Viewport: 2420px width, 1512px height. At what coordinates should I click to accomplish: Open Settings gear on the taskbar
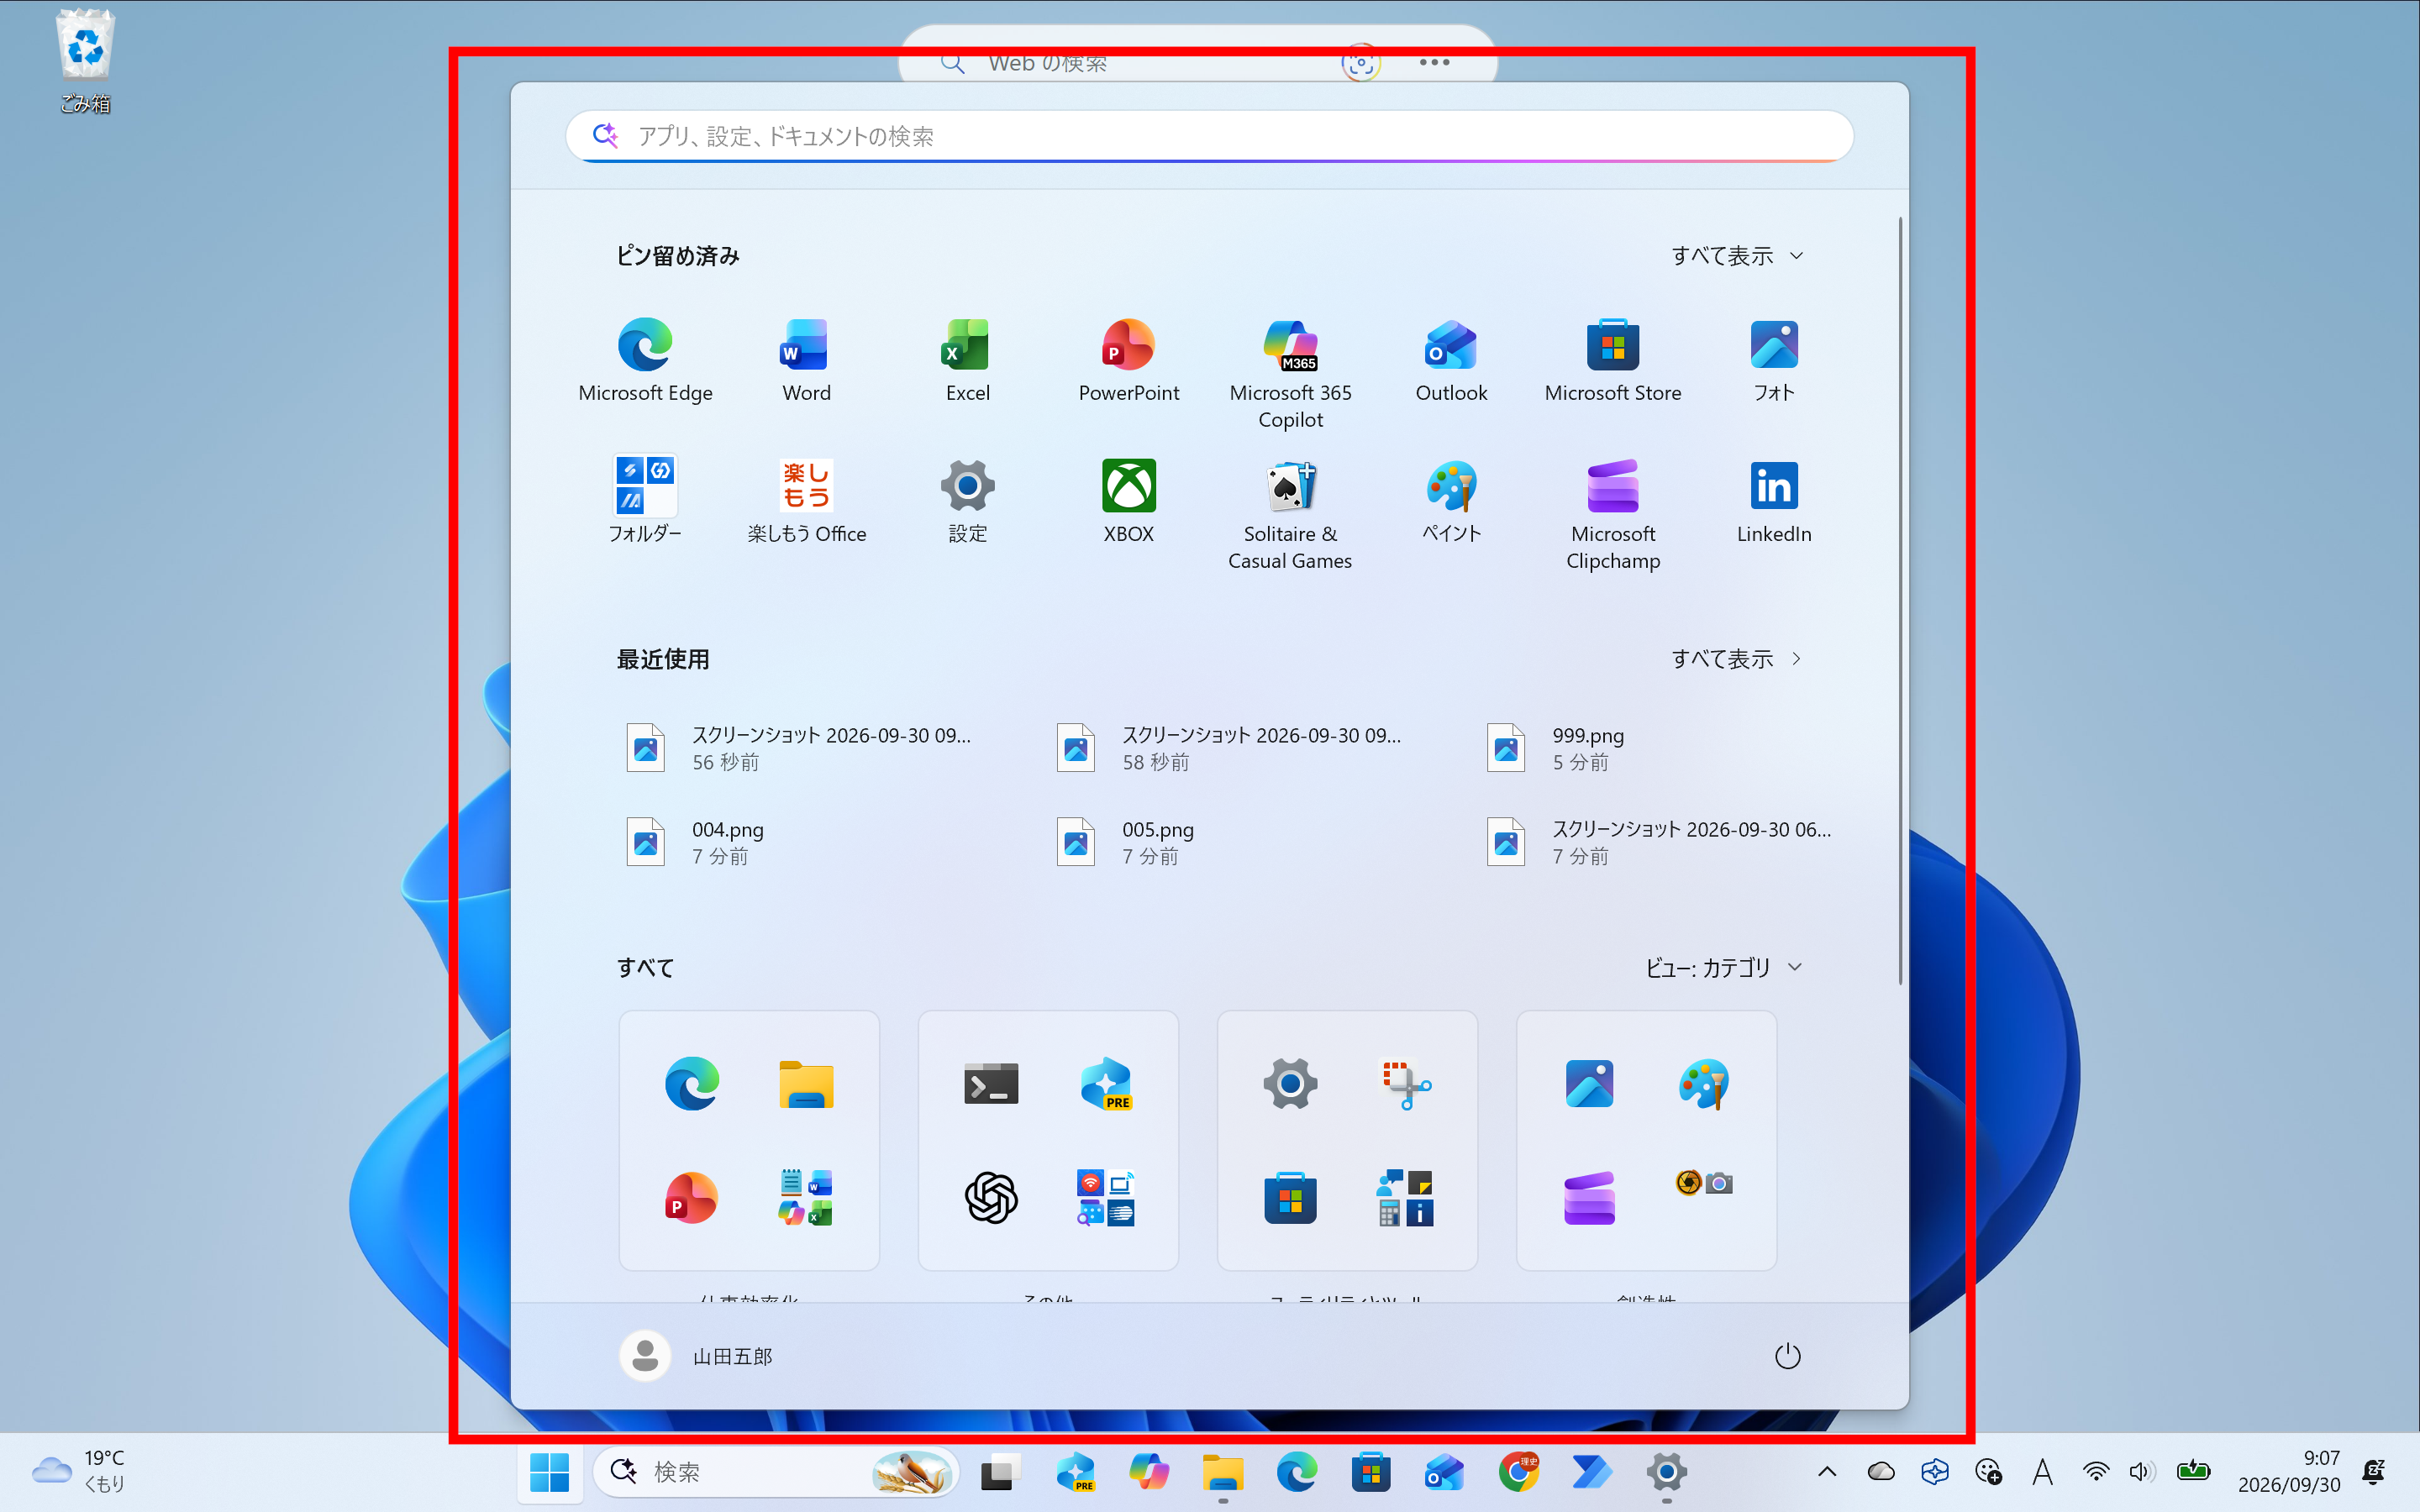[x=1666, y=1471]
